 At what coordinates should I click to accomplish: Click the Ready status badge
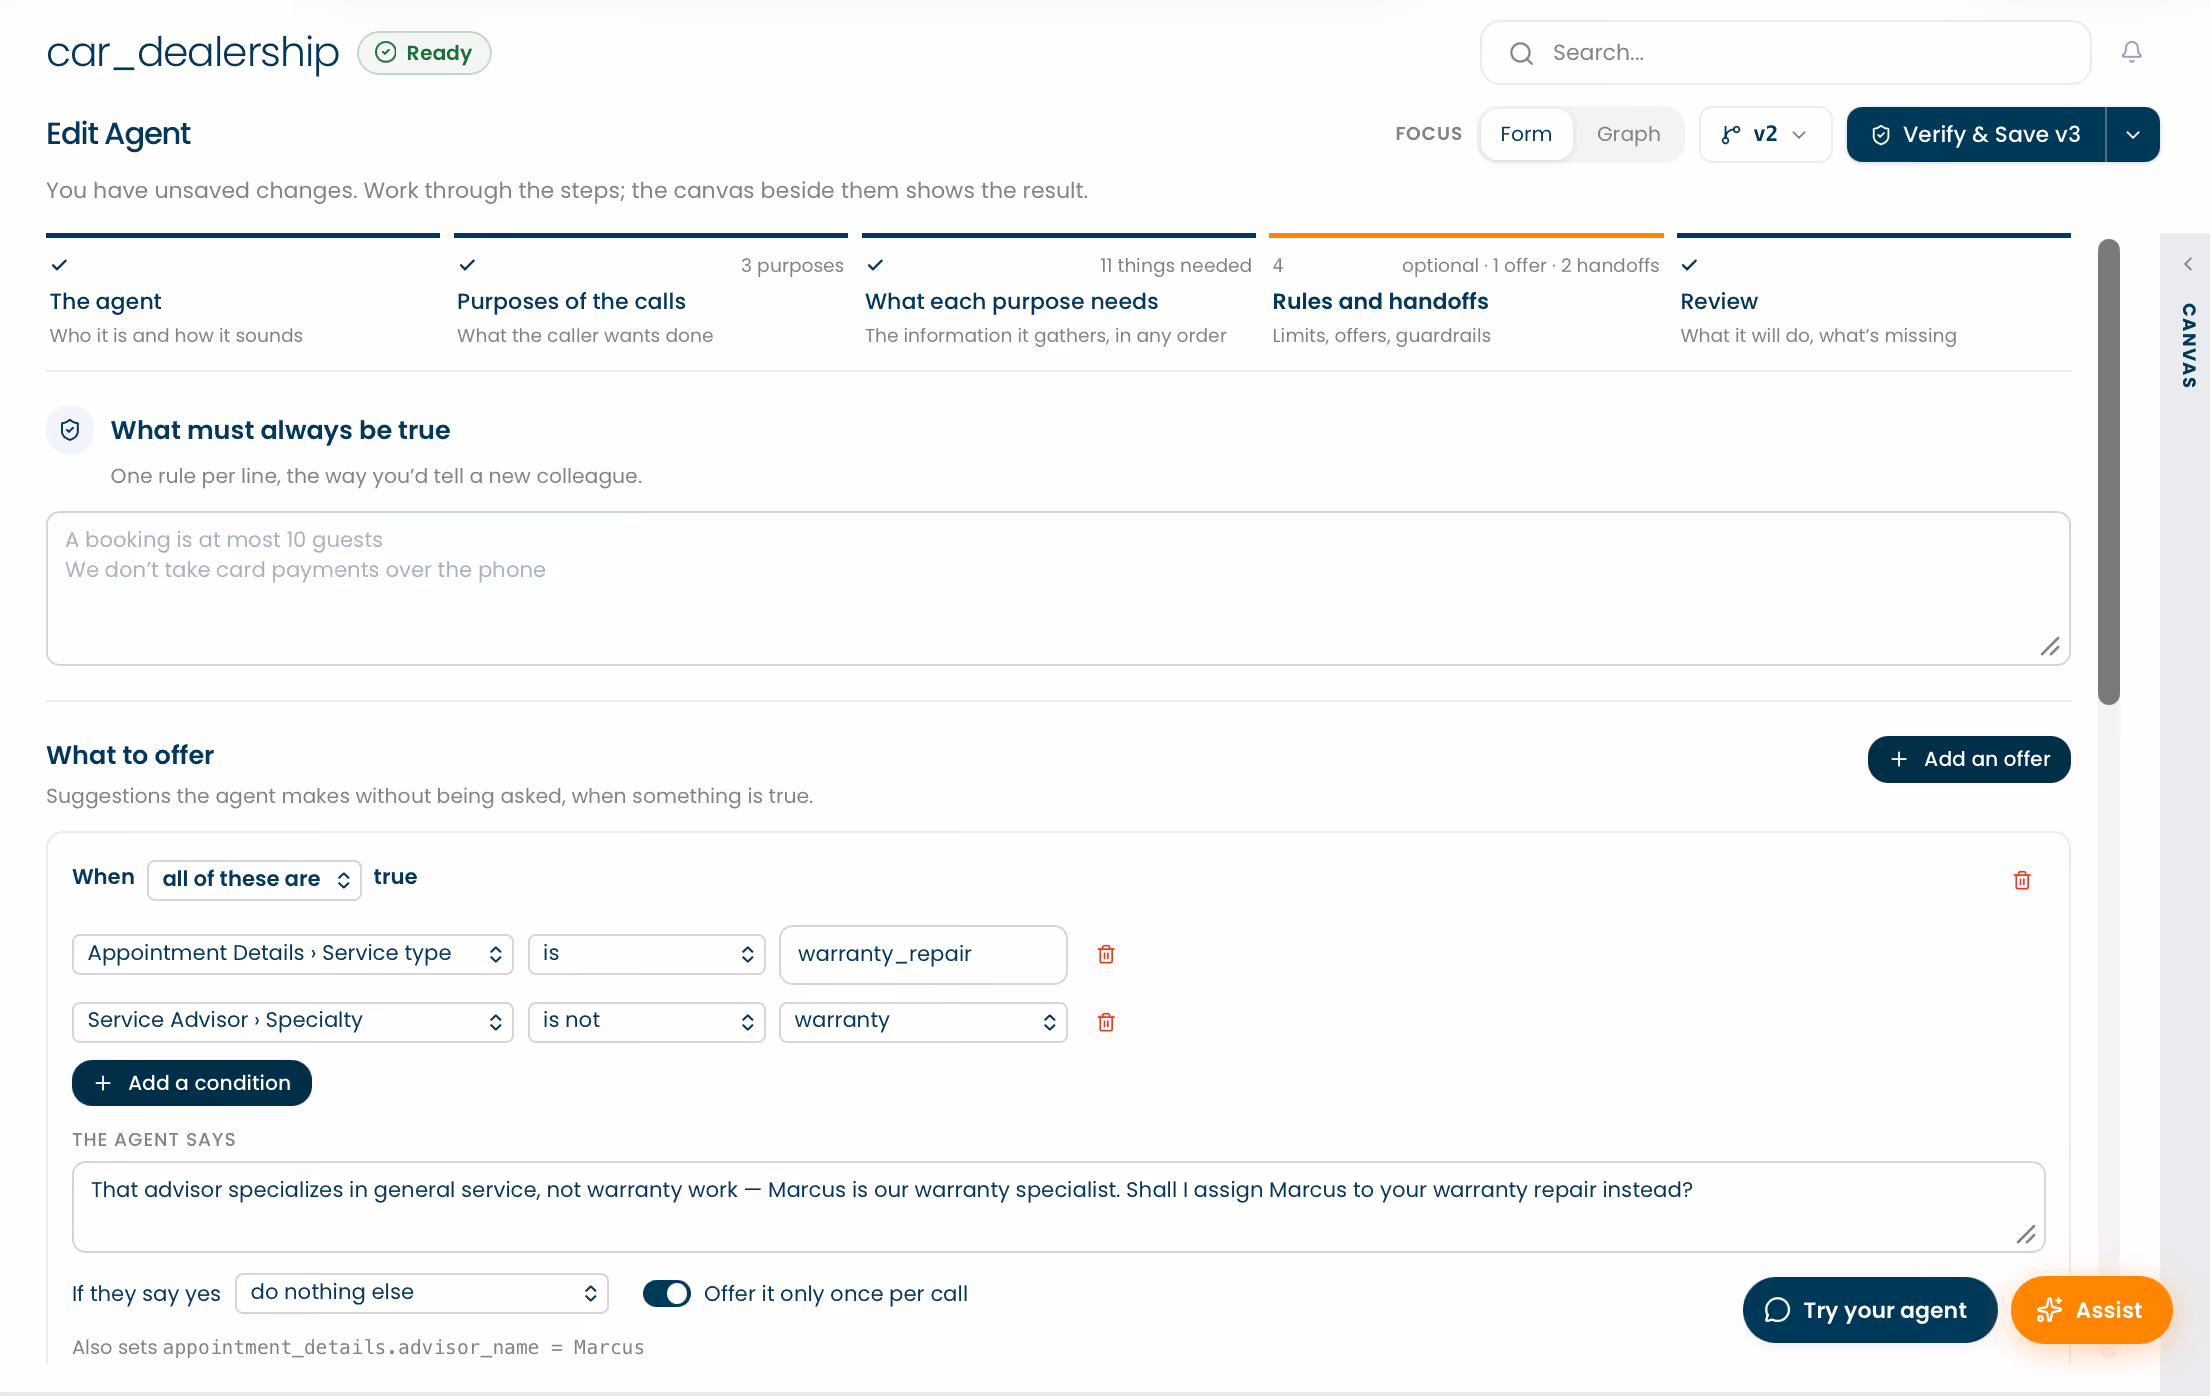pos(424,53)
